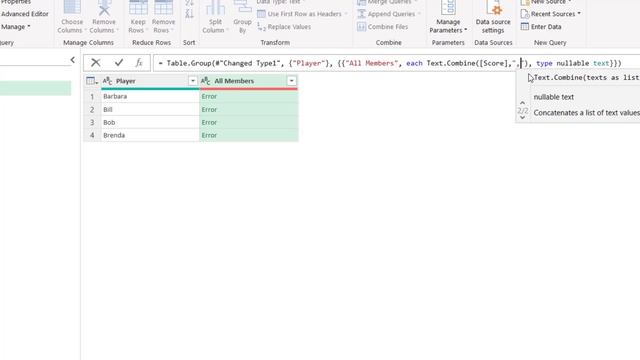Click the Enter Data table icon

[x=525, y=27]
